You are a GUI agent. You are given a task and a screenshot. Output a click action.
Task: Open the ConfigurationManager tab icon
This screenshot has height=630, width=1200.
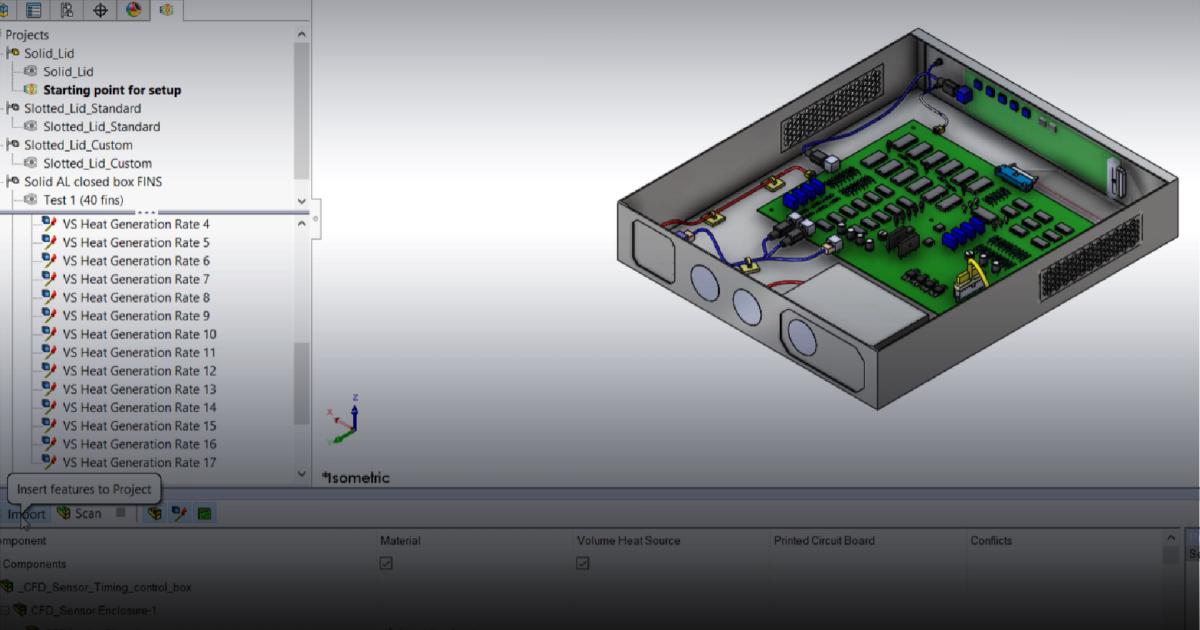pyautogui.click(x=67, y=10)
